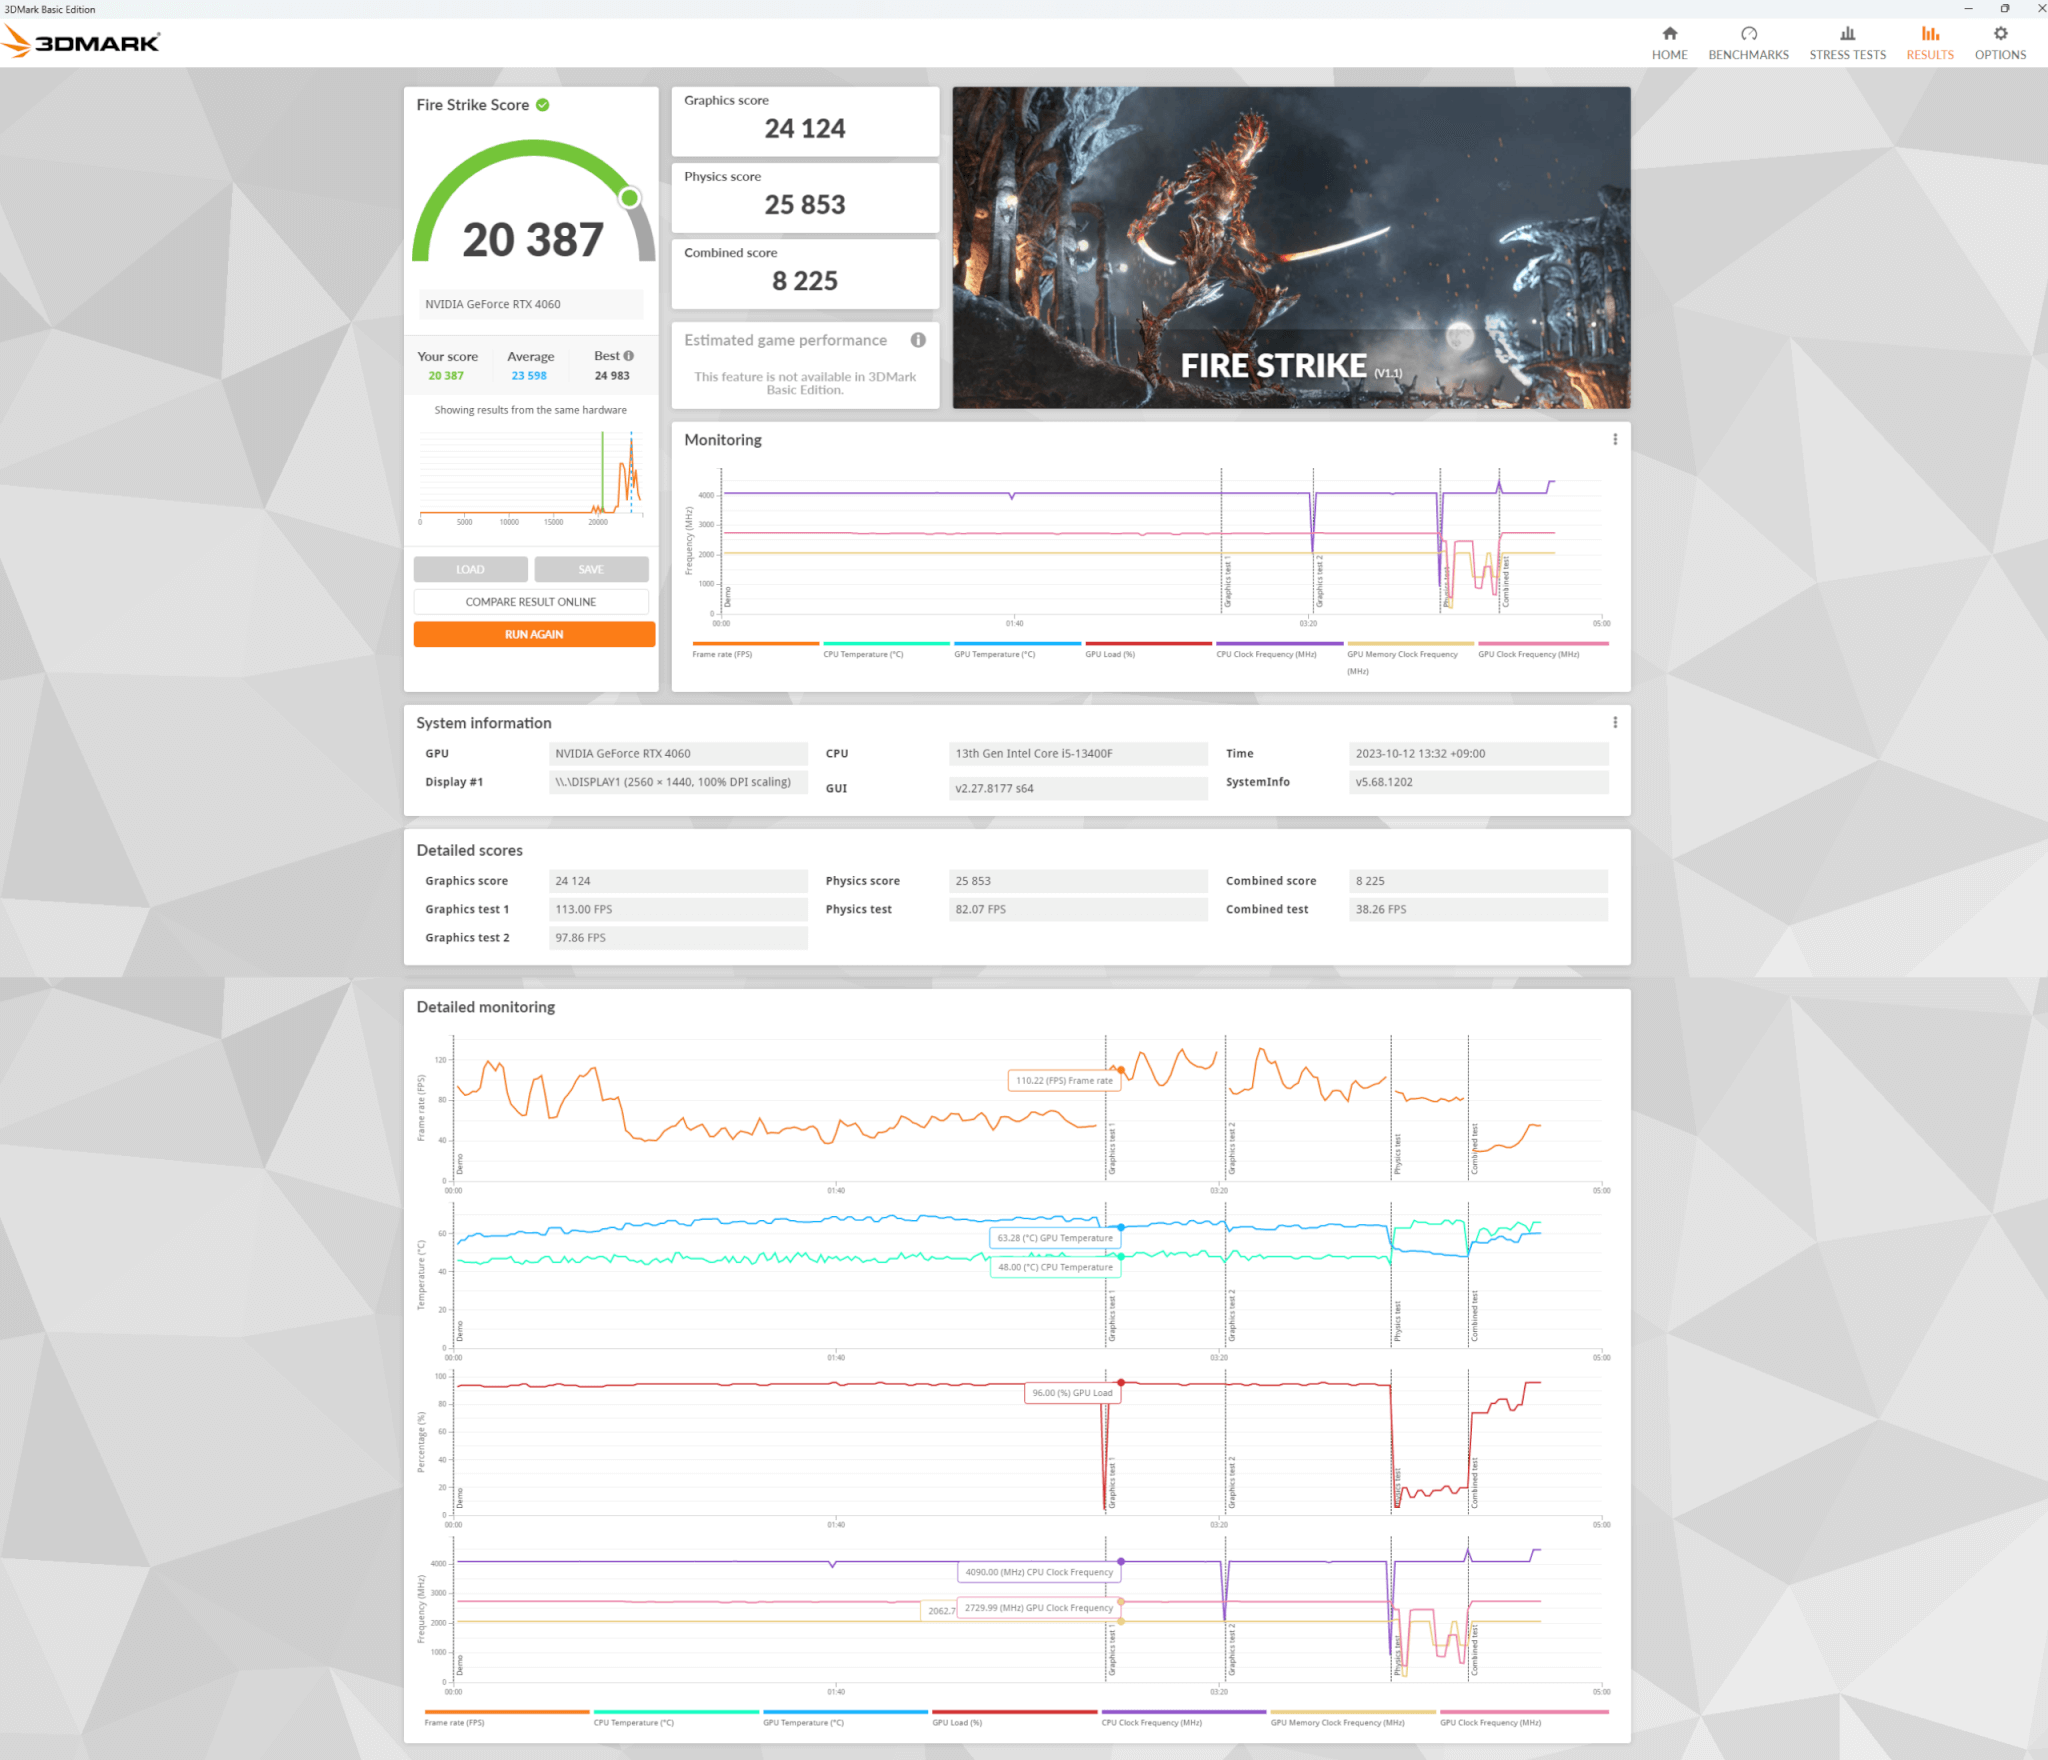Click Combined test value 38.26 FPS

(1478, 909)
